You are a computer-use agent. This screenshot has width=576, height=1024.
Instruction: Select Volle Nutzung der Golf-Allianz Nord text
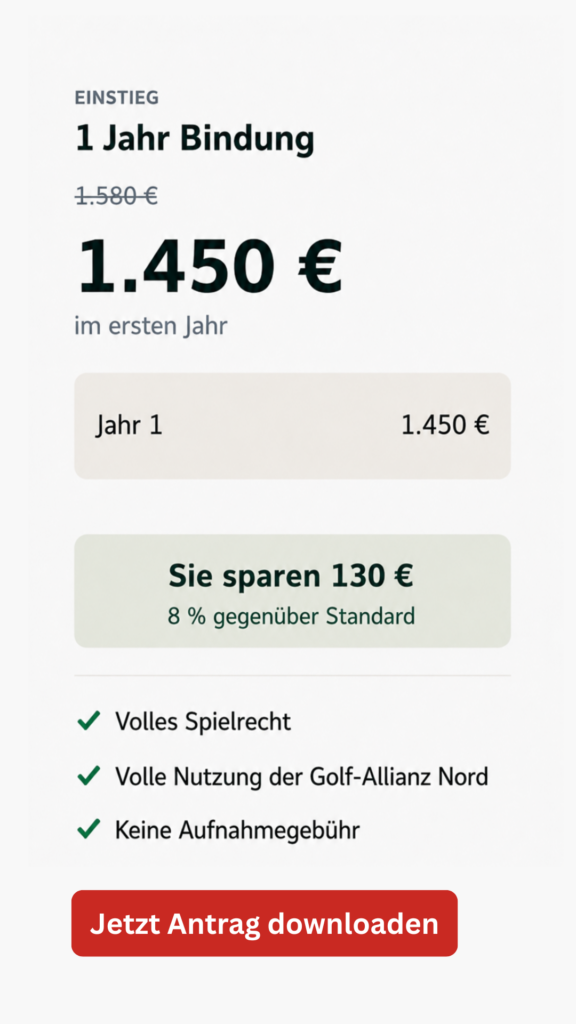302,776
